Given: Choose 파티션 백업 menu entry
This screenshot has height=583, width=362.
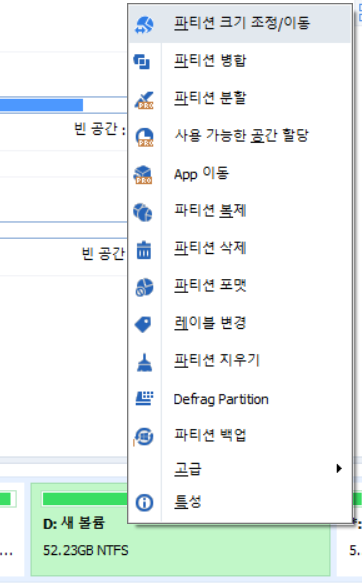Looking at the screenshot, I should (240, 435).
